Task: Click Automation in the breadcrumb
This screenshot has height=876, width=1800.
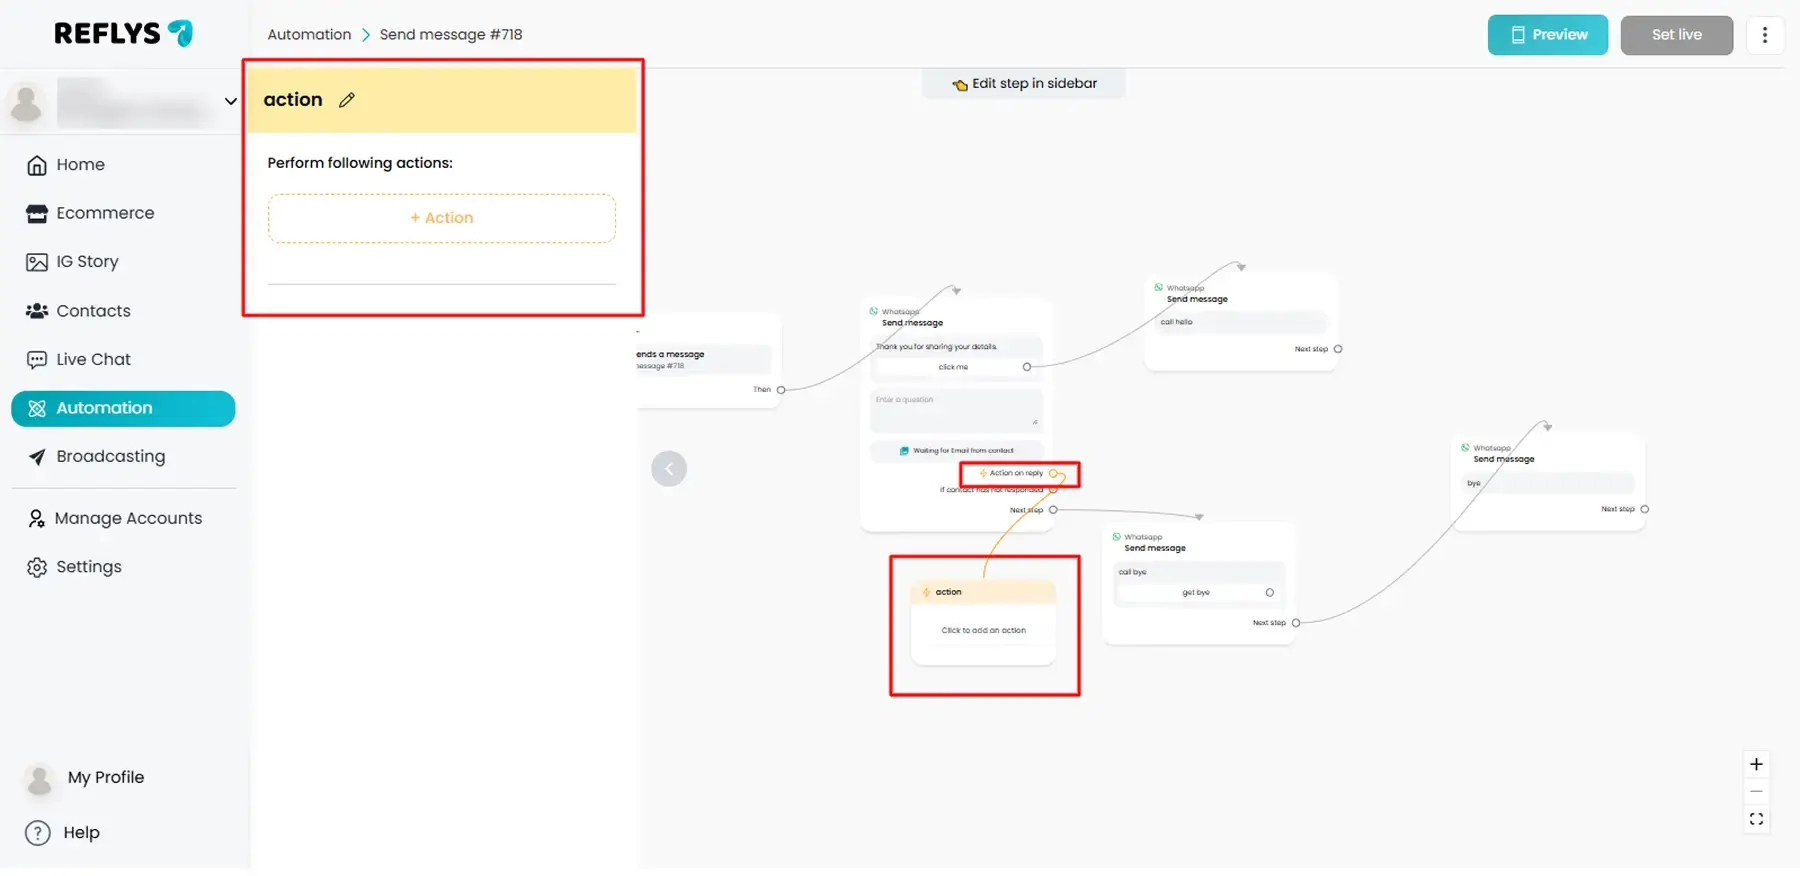Action: point(309,35)
